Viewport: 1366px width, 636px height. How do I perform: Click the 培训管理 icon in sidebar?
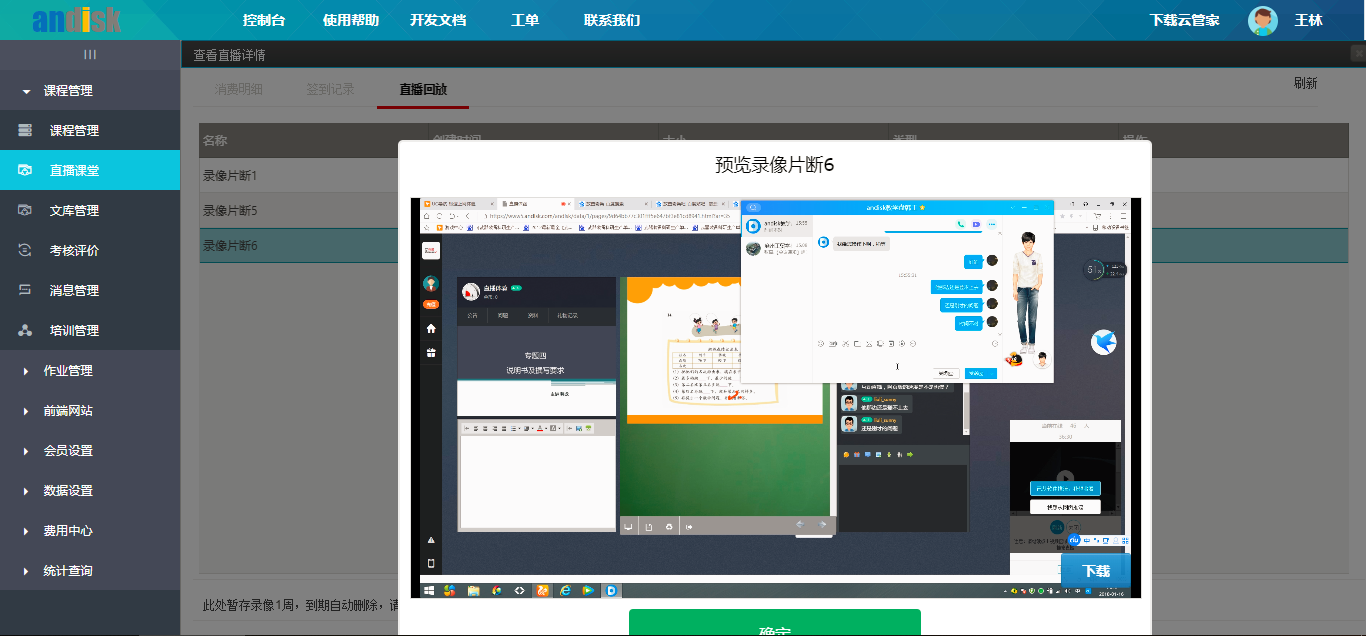26,331
